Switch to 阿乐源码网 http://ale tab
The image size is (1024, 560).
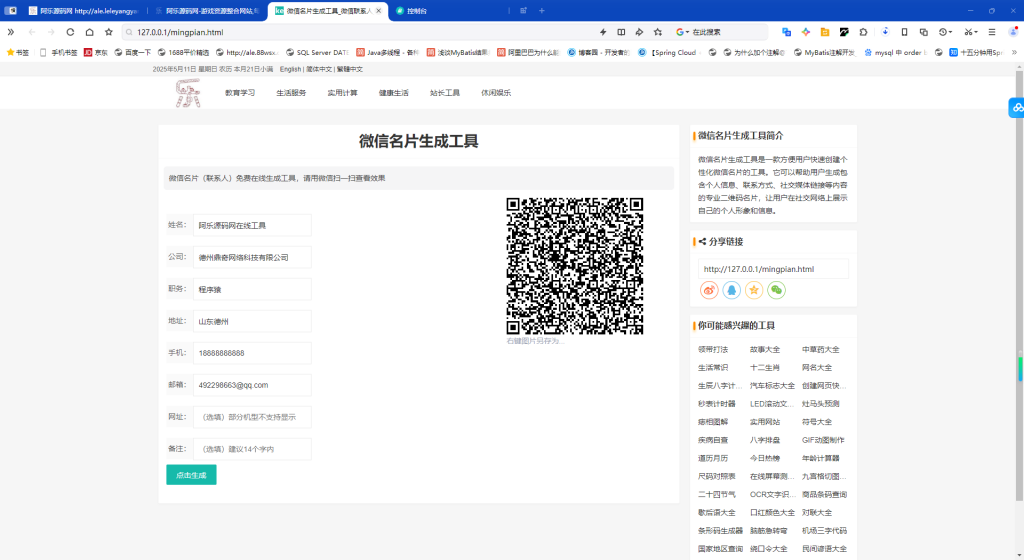coord(83,11)
